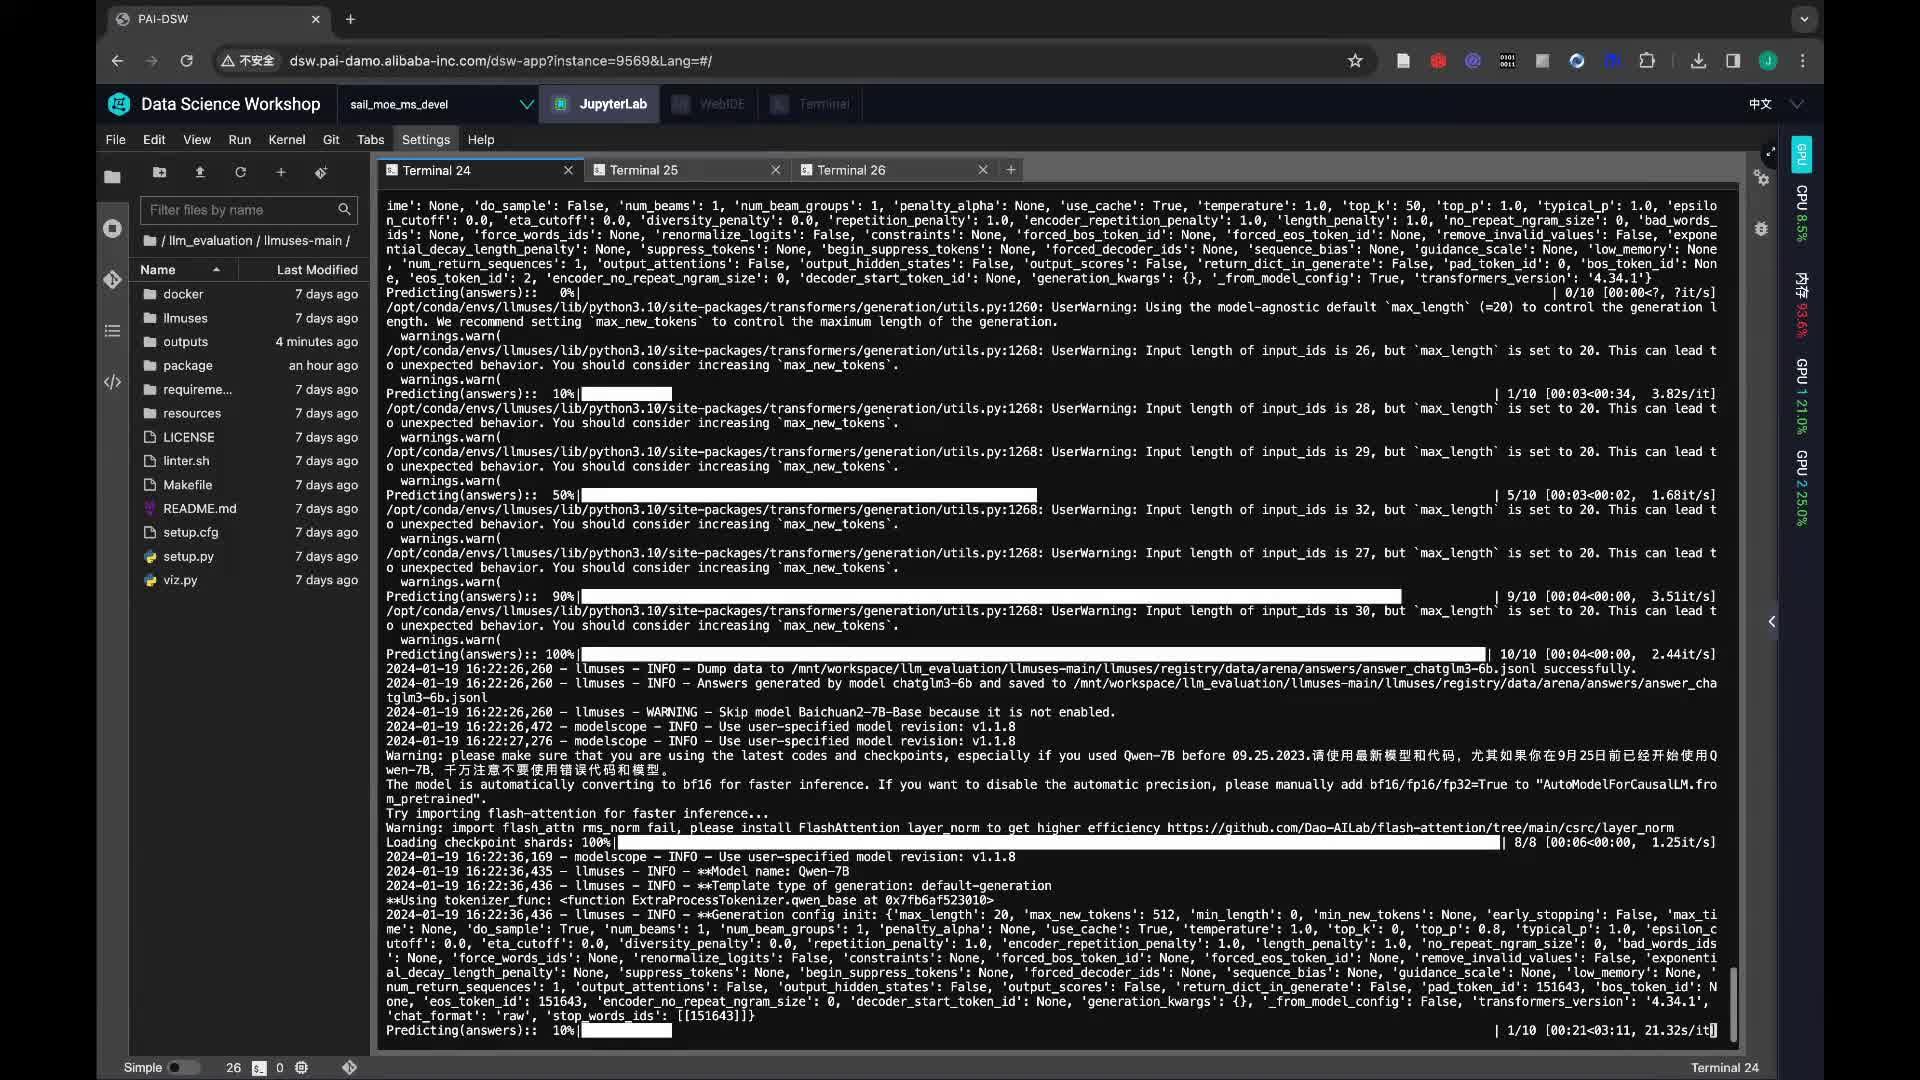Screen dimensions: 1920x1080
Task: Click the new folder icon in file browser
Action: click(x=159, y=172)
